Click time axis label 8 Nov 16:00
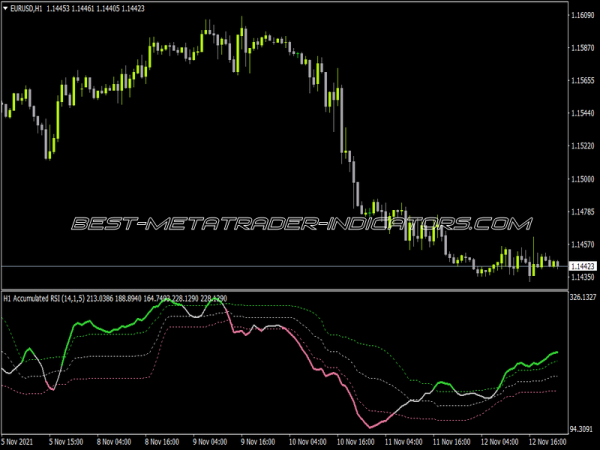The width and height of the screenshot is (600, 450). pos(162,442)
